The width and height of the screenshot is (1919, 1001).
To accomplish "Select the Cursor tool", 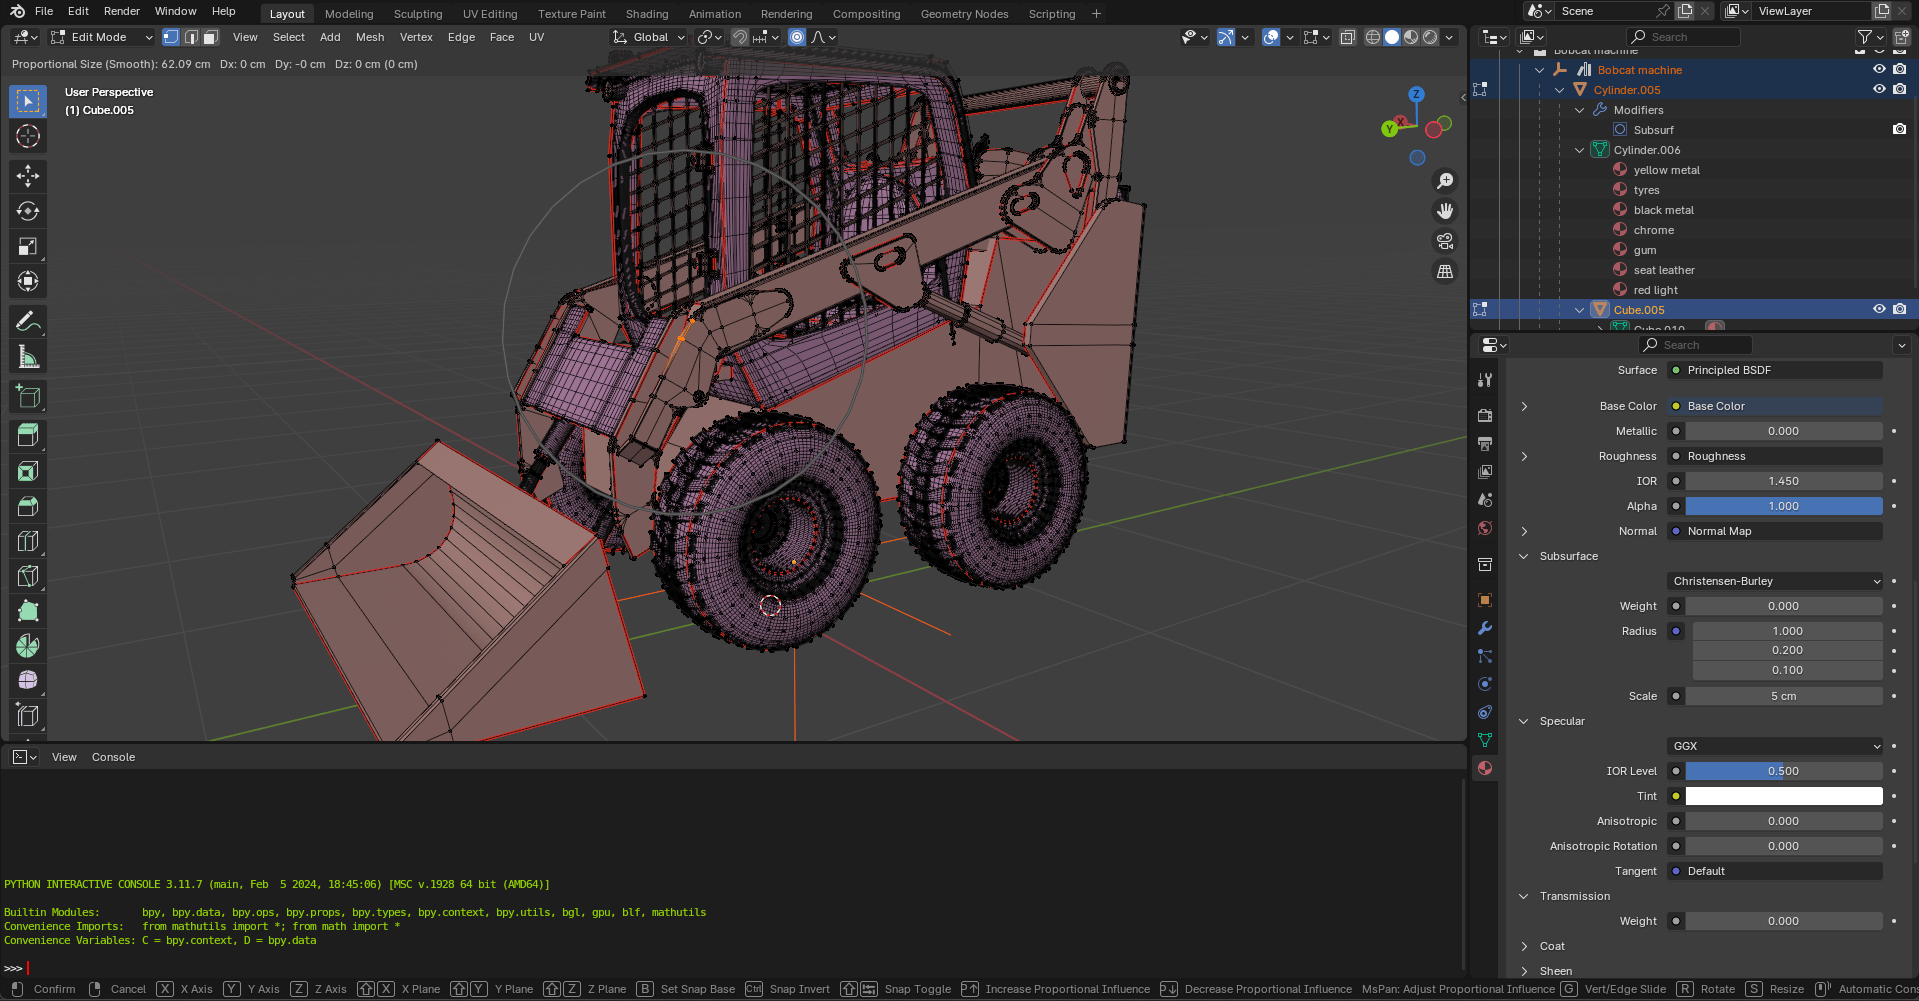I will click(x=28, y=136).
